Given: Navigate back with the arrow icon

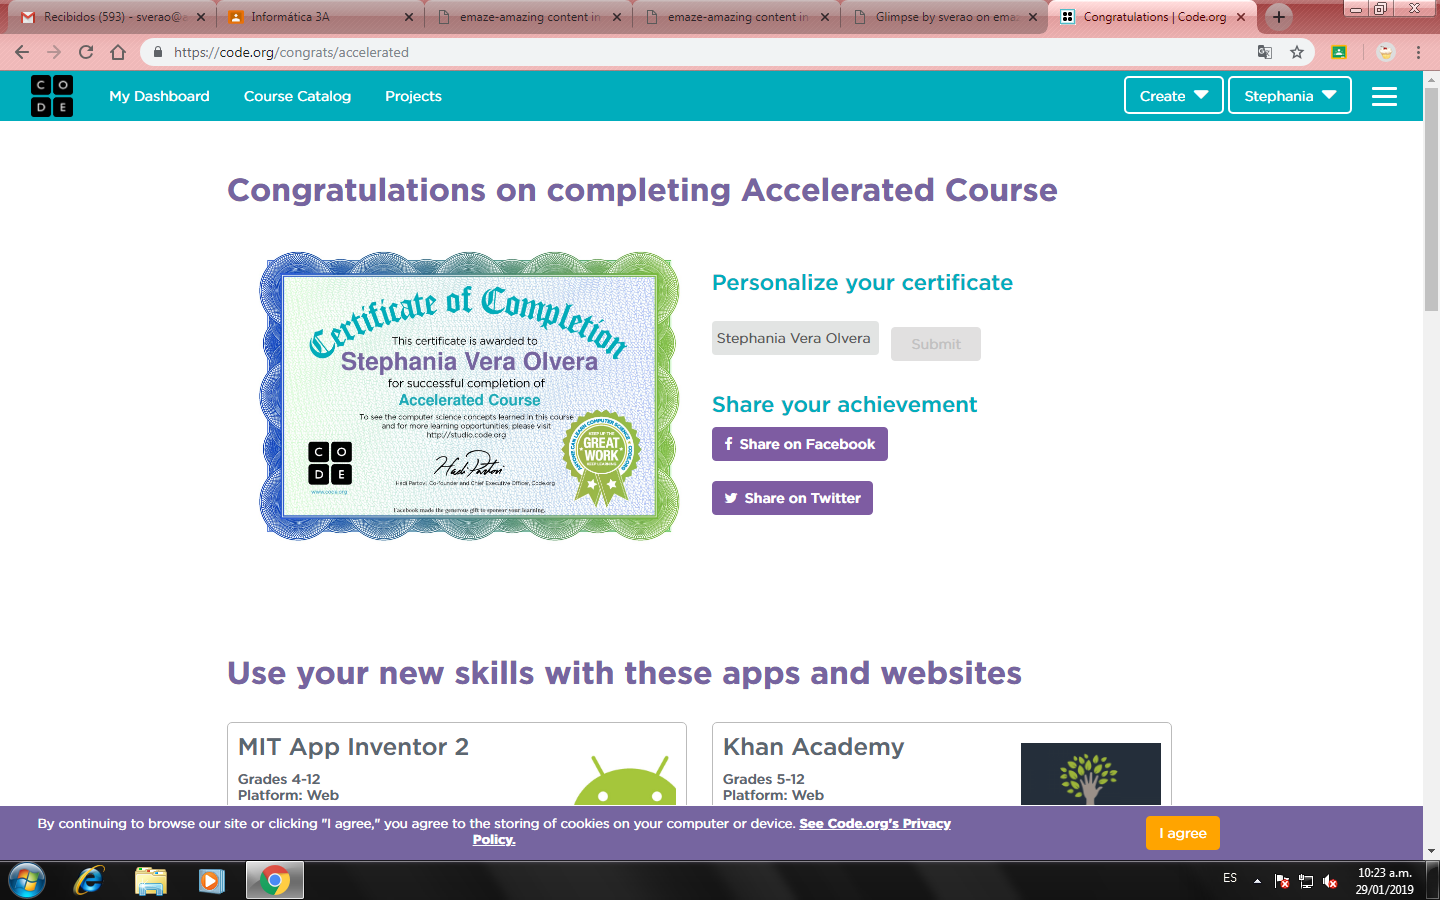Looking at the screenshot, I should pos(22,52).
